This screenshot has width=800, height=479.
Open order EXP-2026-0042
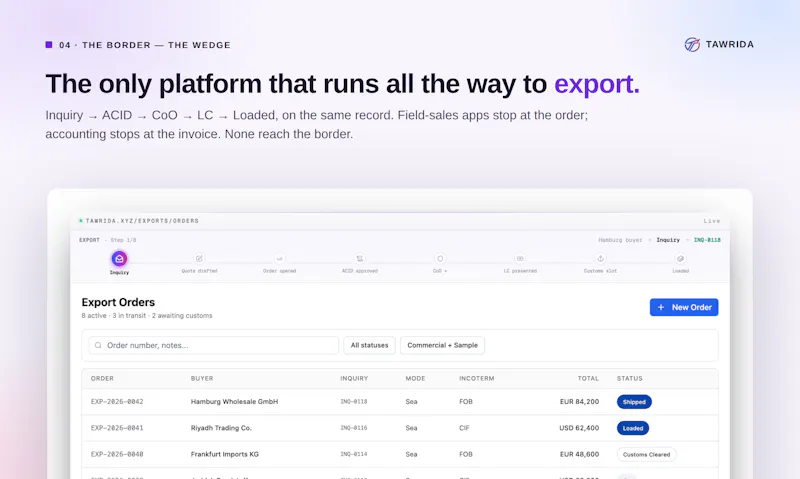pyautogui.click(x=117, y=401)
